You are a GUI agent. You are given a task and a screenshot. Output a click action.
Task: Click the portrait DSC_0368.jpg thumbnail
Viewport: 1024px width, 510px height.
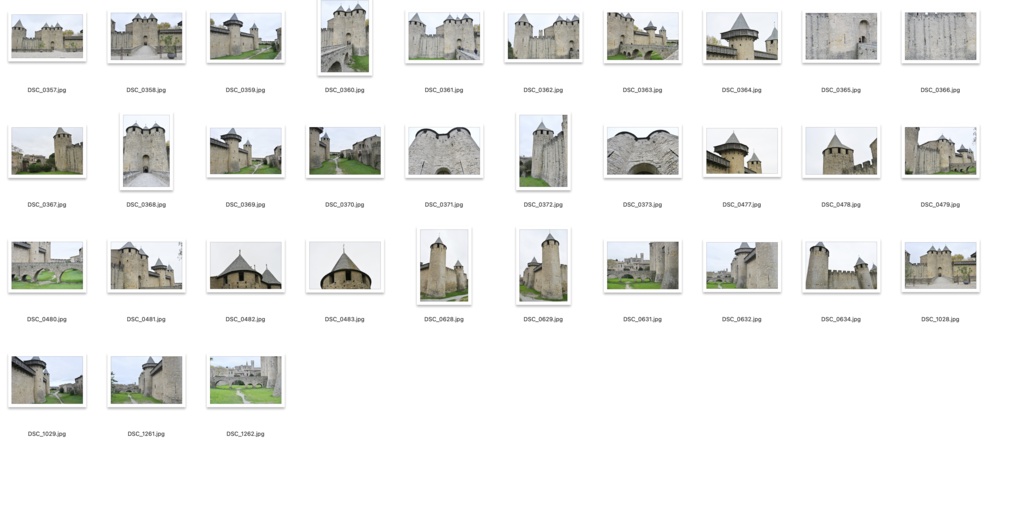tap(146, 151)
